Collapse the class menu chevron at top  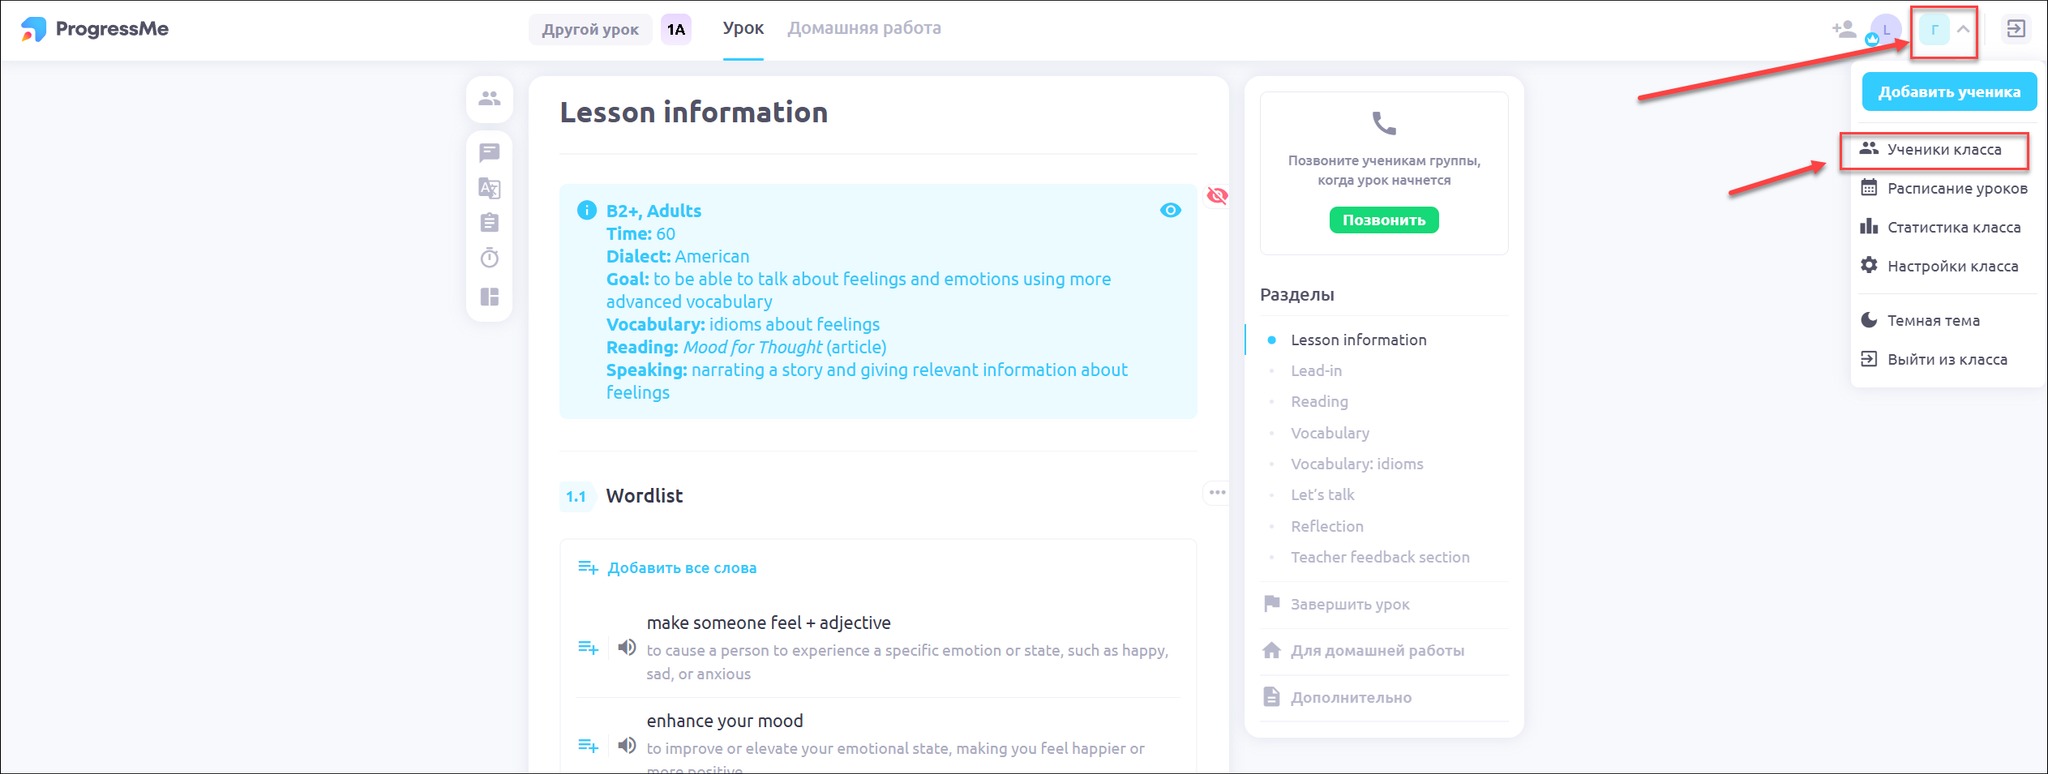[1963, 29]
